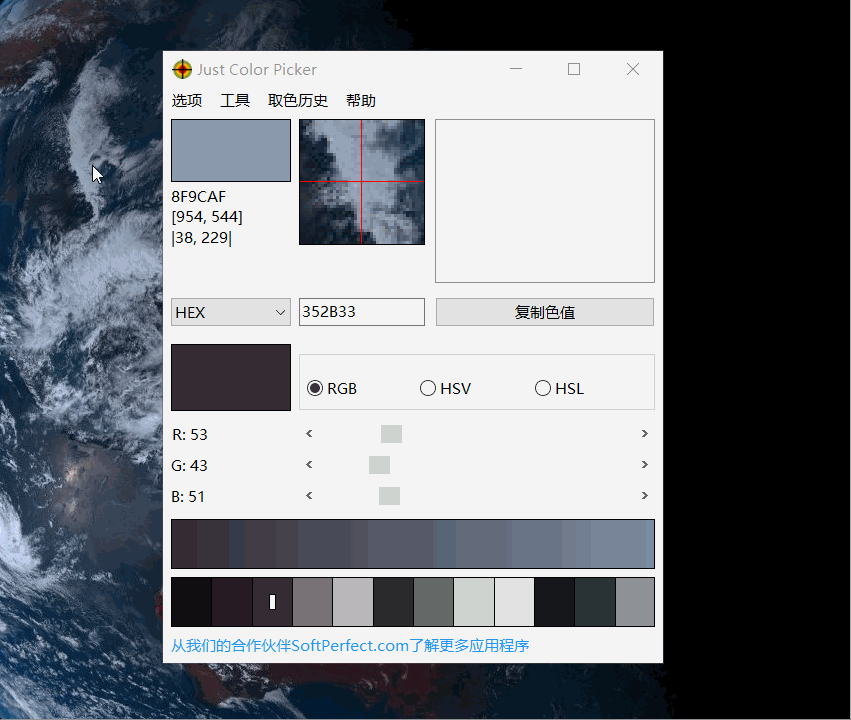Screen dimensions: 851x720
Task: Select the HSV color mode radio button
Action: 428,388
